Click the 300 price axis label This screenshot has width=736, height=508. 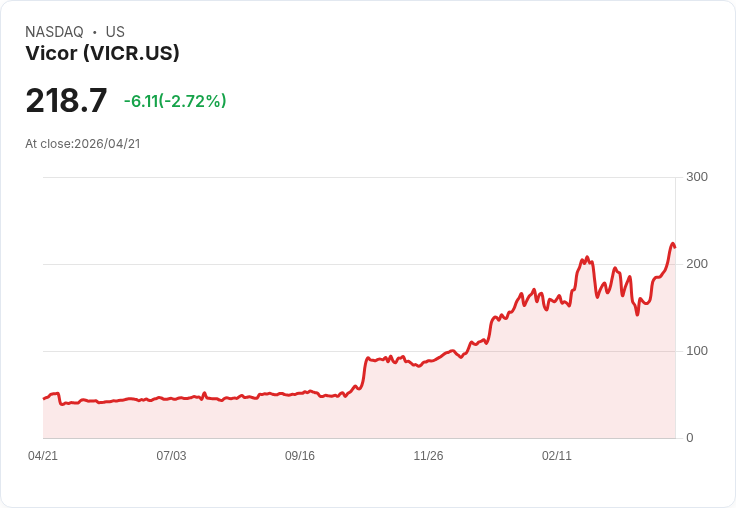click(697, 177)
